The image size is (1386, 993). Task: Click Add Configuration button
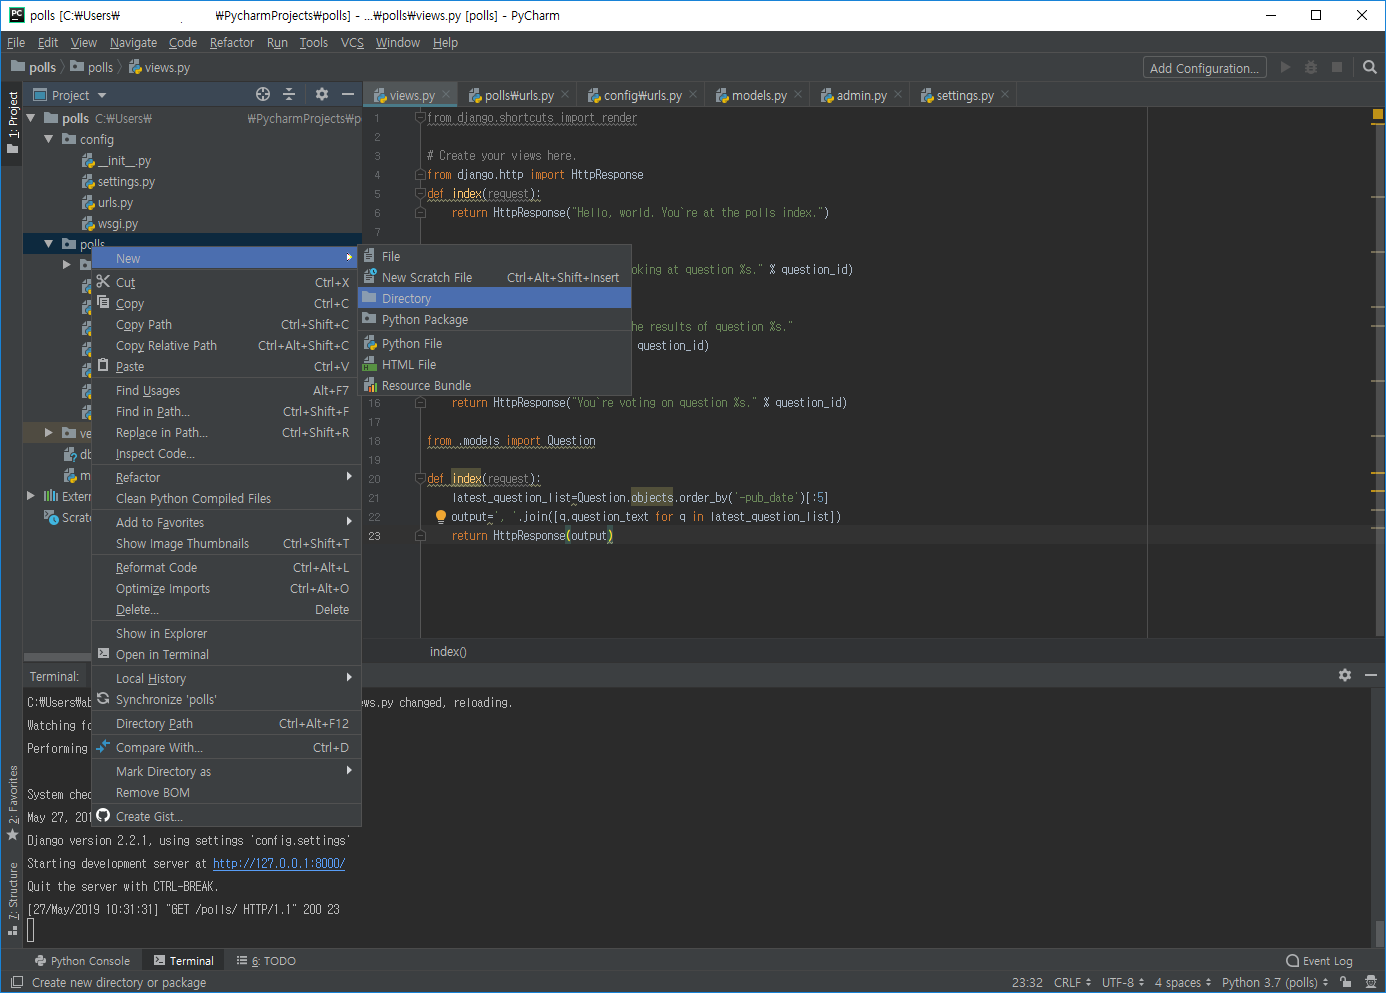[1204, 68]
